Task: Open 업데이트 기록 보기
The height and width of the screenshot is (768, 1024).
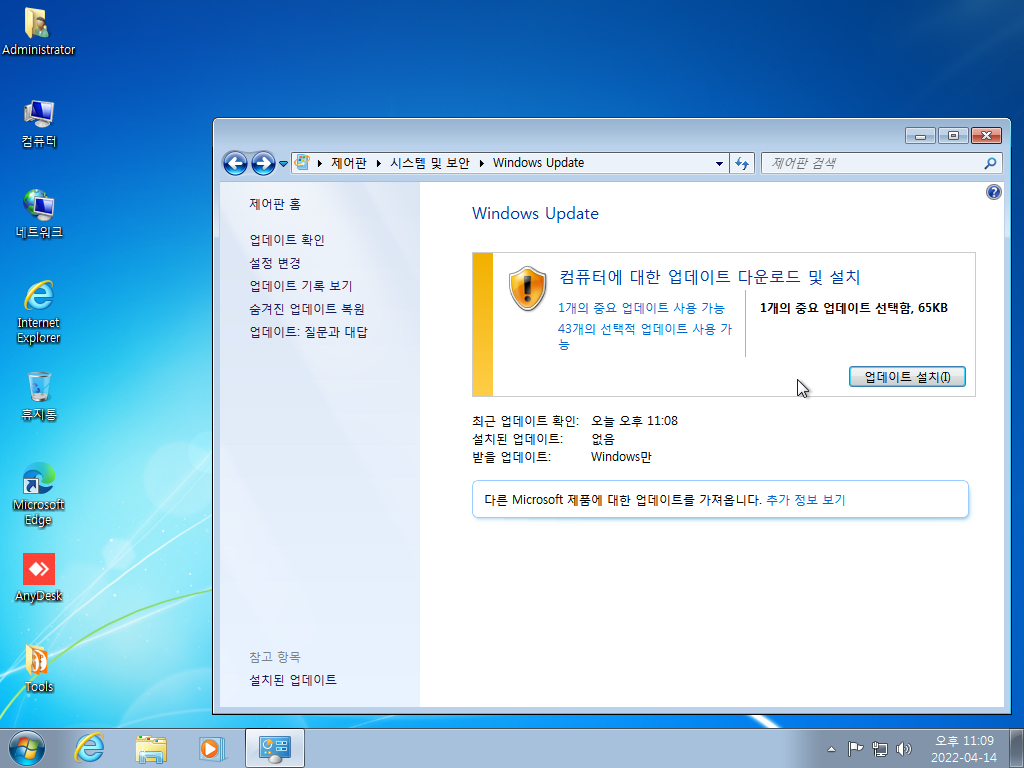Action: click(300, 286)
